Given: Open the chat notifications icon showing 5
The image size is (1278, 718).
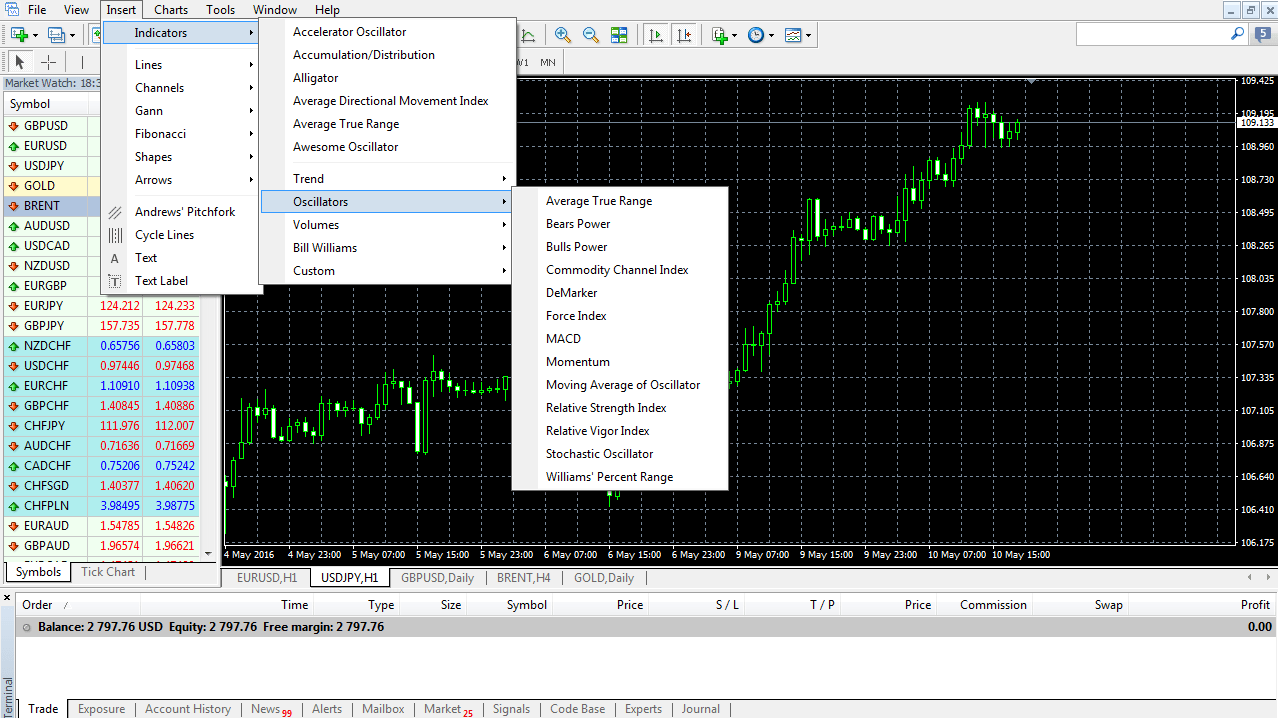Looking at the screenshot, I should point(1264,34).
